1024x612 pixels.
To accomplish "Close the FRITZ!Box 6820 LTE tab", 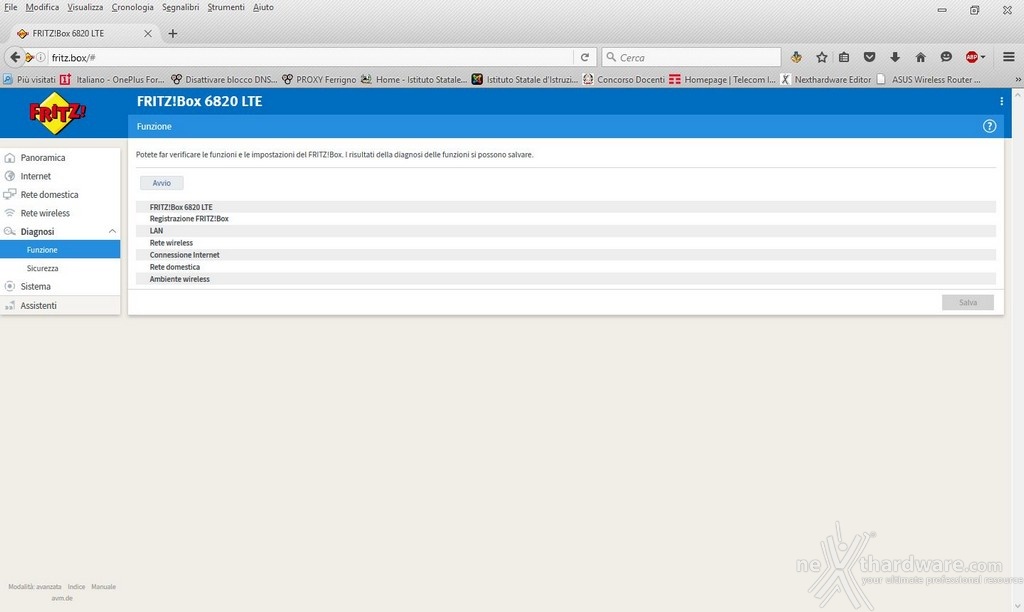I will point(148,33).
